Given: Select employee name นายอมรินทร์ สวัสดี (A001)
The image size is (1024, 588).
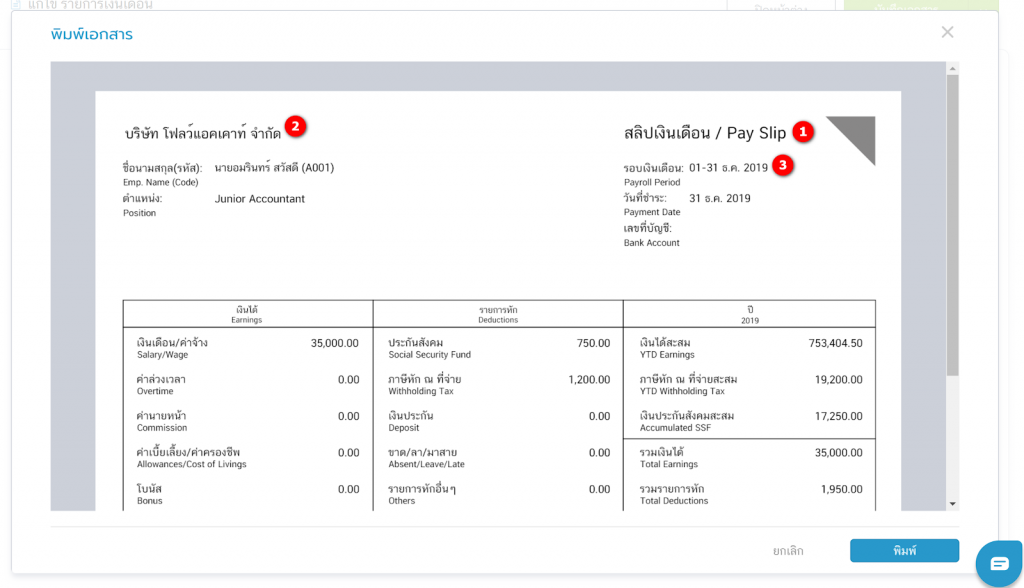Looking at the screenshot, I should (274, 168).
